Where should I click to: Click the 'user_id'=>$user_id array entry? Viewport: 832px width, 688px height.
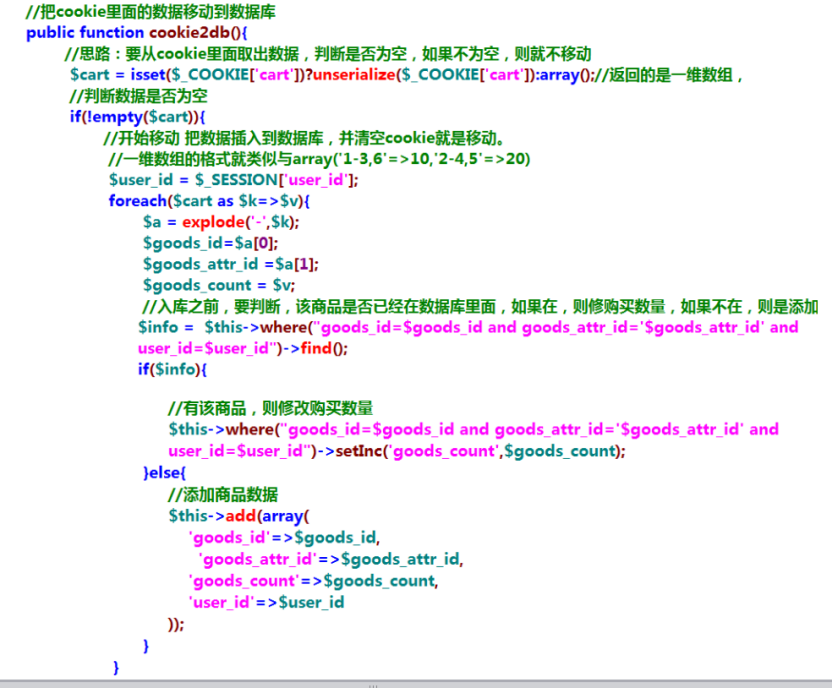tap(266, 602)
